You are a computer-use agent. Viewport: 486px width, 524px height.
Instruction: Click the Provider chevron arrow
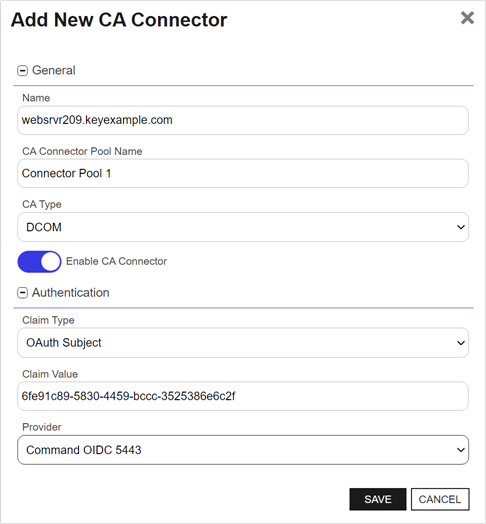point(461,450)
